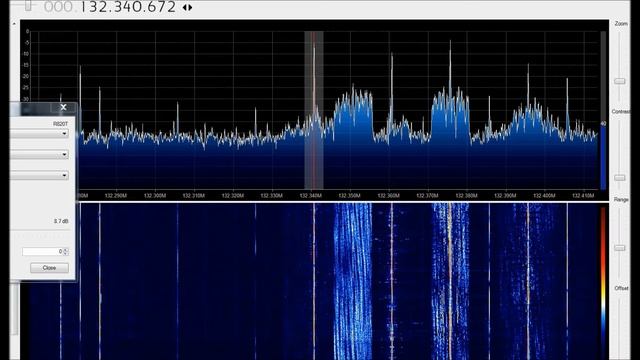Click the "132.370M" frequency axis label
The width and height of the screenshot is (640, 360).
tap(427, 196)
